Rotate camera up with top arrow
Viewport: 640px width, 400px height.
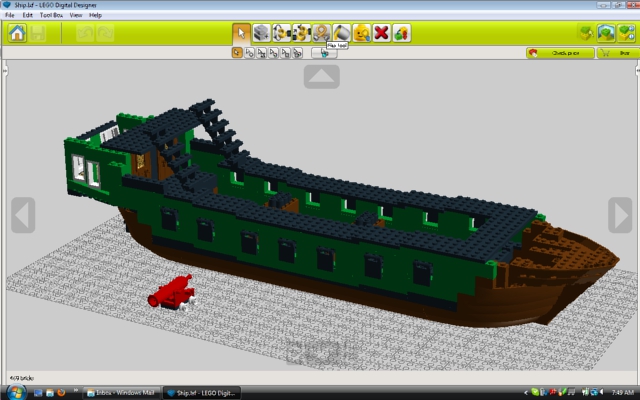pyautogui.click(x=322, y=77)
